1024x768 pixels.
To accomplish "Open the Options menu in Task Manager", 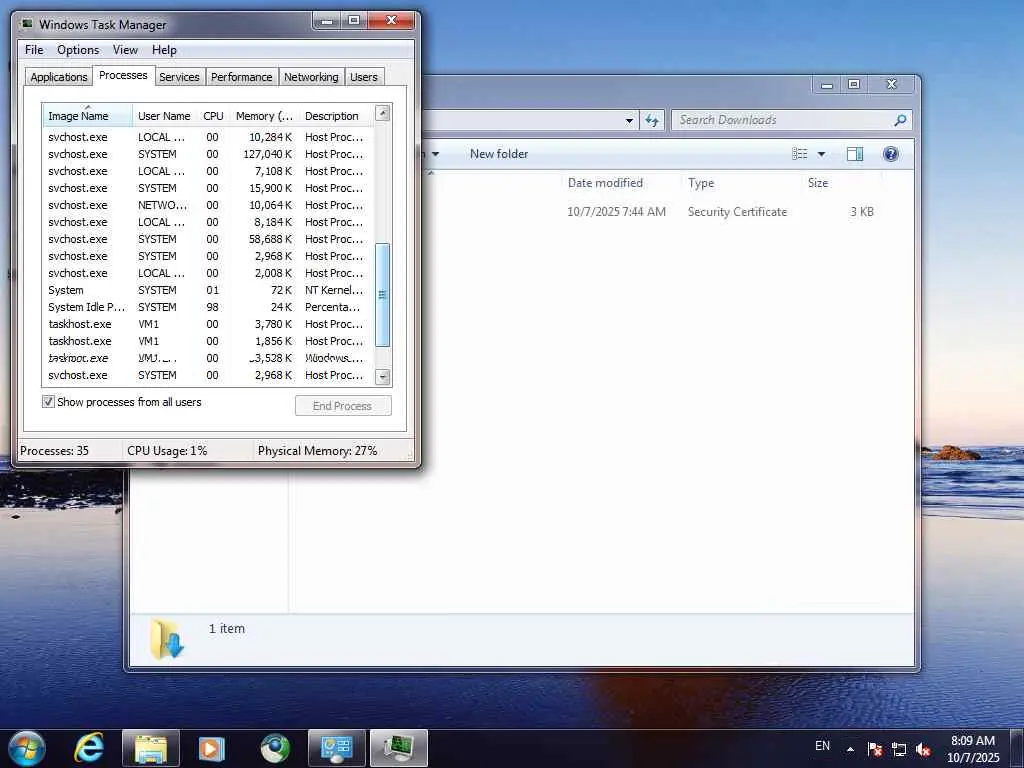I will pos(78,50).
